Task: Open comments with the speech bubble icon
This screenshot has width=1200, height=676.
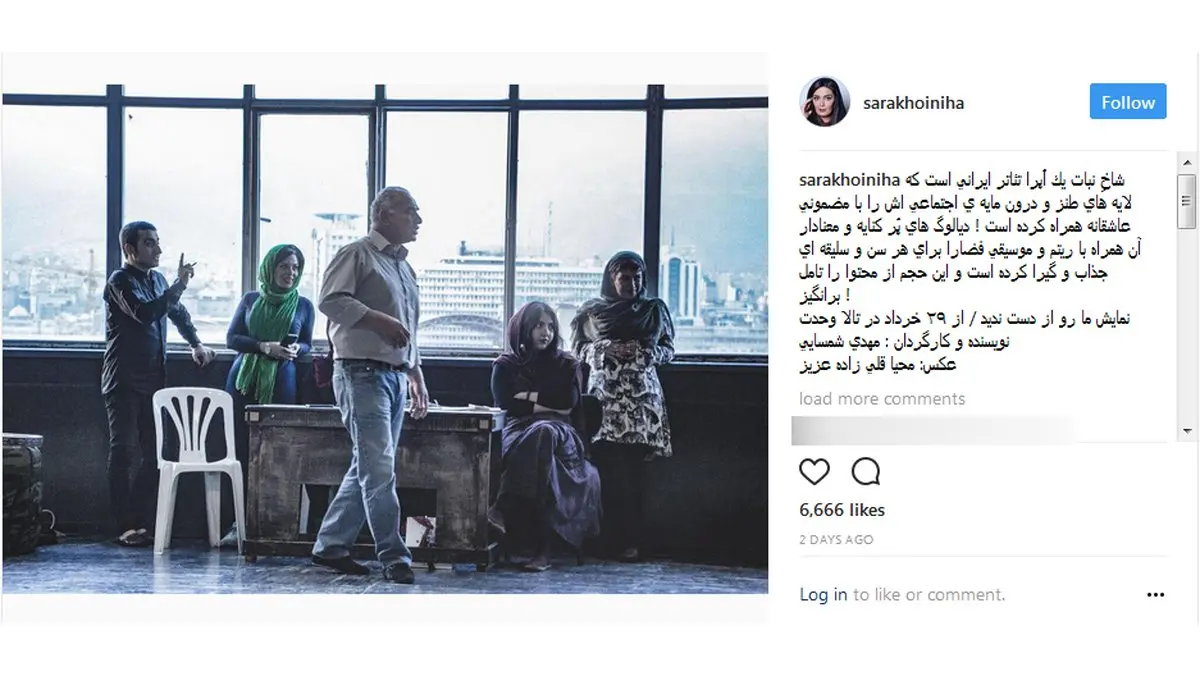Action: point(865,471)
